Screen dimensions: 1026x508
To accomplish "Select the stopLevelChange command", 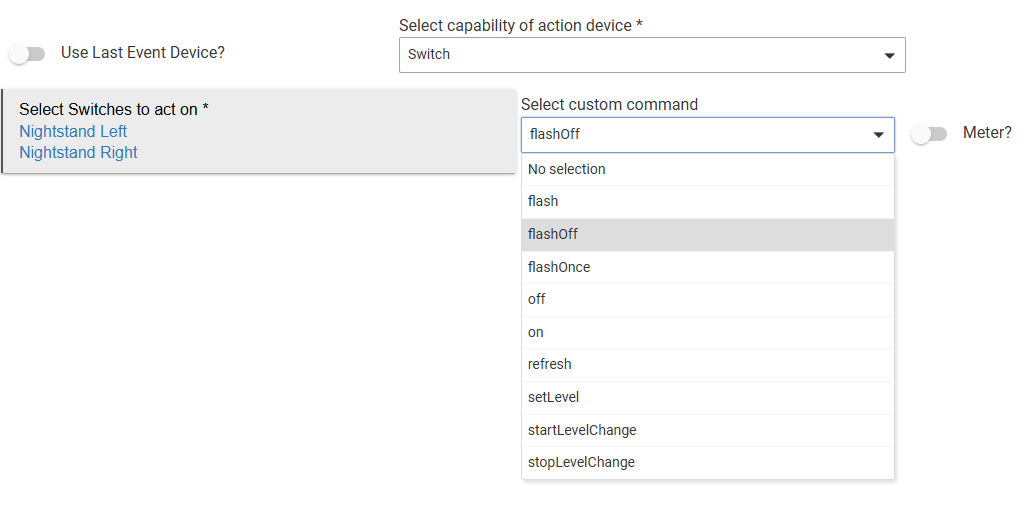I will (581, 462).
